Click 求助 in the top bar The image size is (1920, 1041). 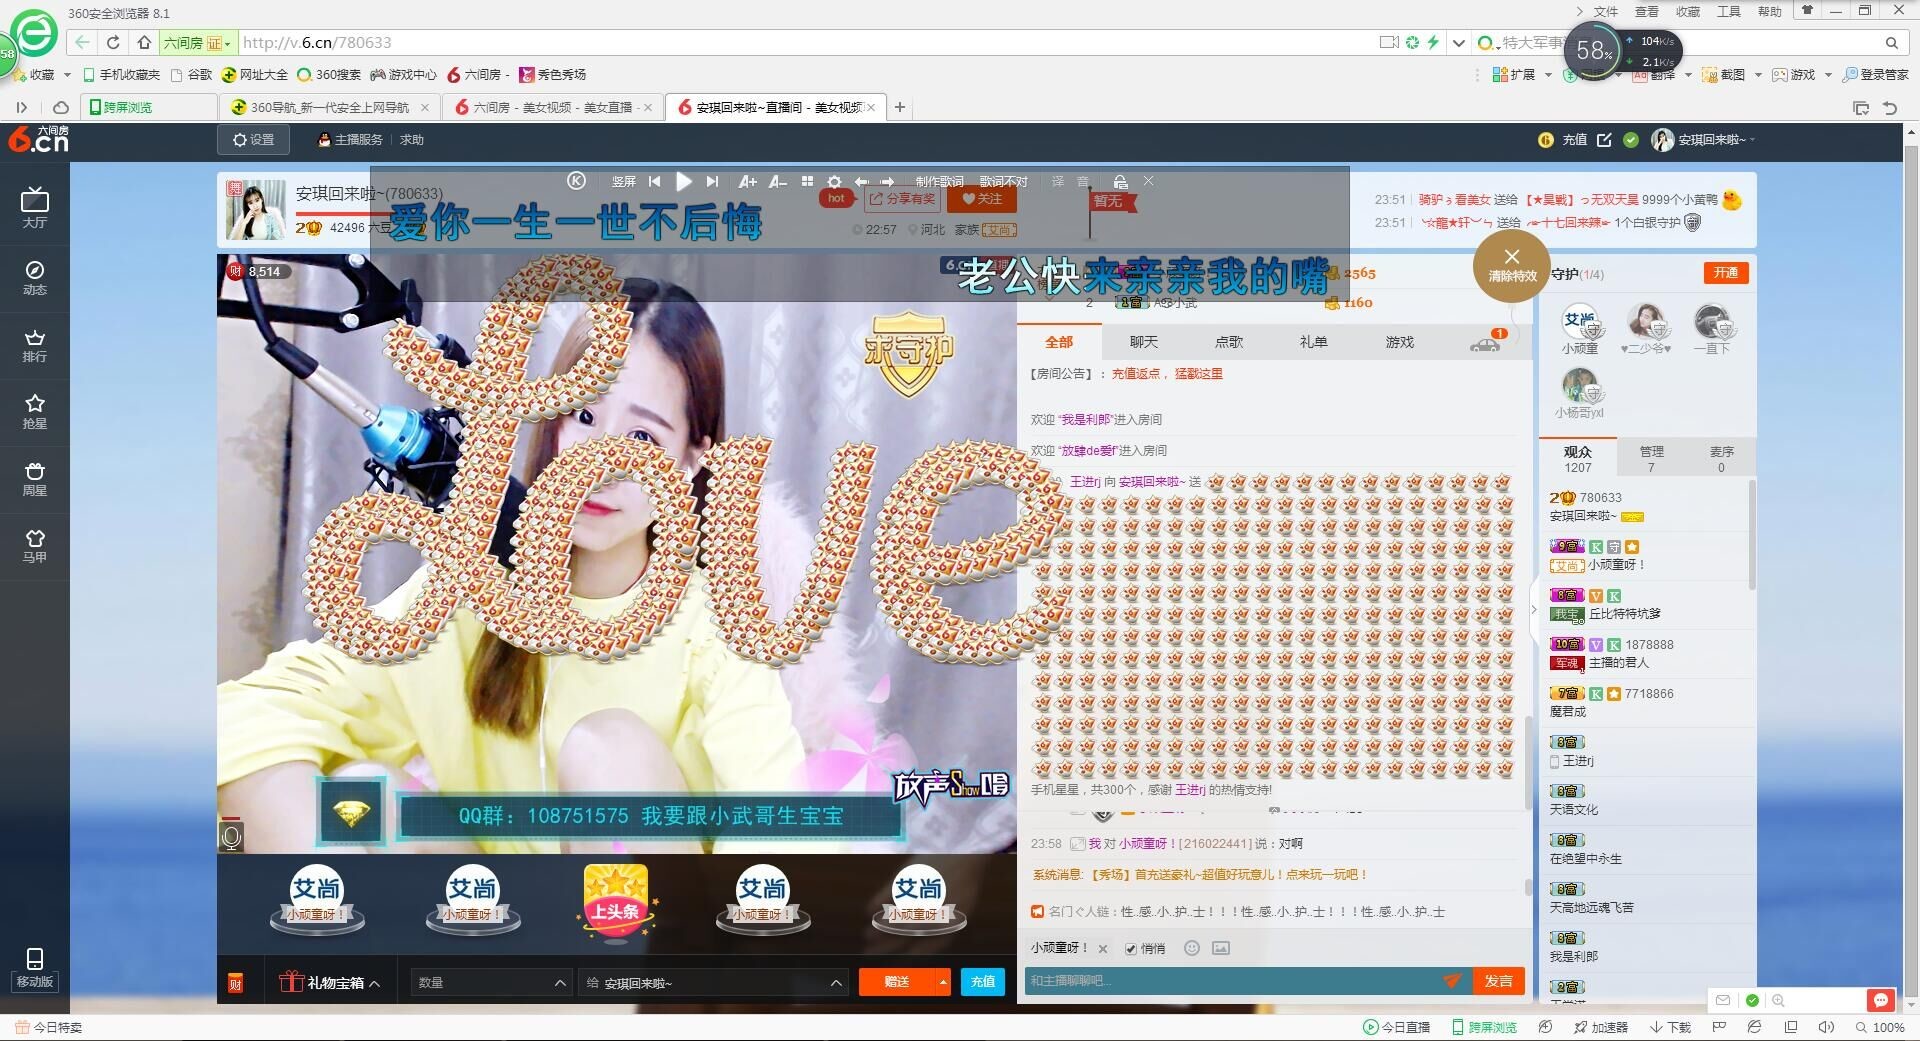click(x=412, y=140)
